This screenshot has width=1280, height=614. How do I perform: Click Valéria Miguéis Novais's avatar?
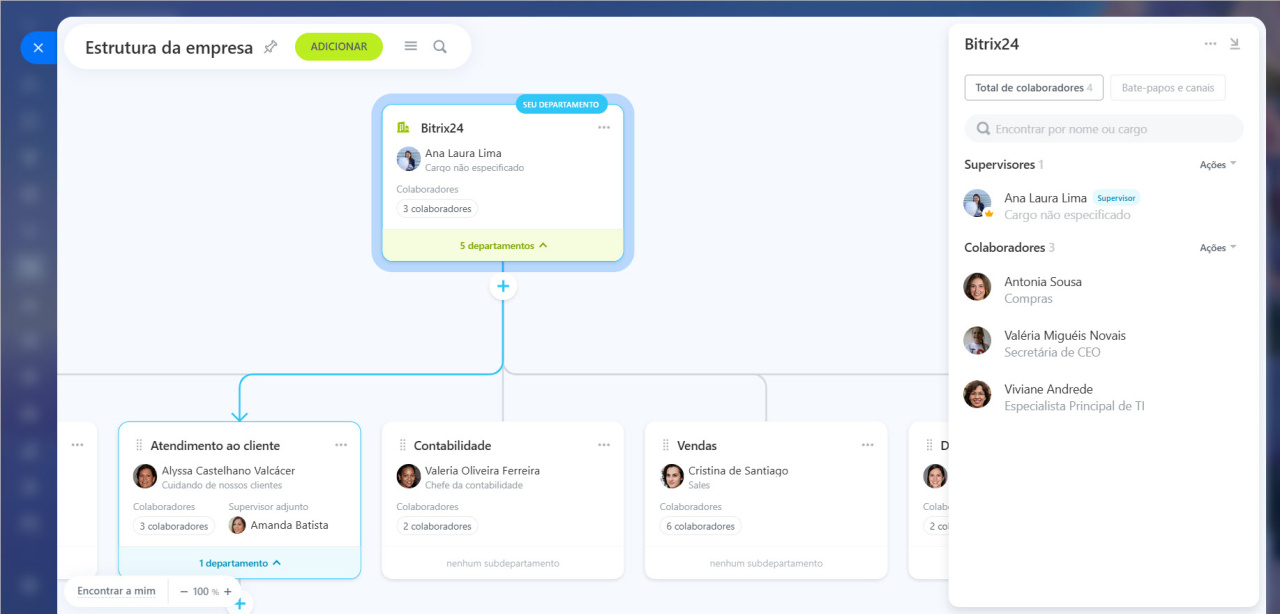coord(977,341)
